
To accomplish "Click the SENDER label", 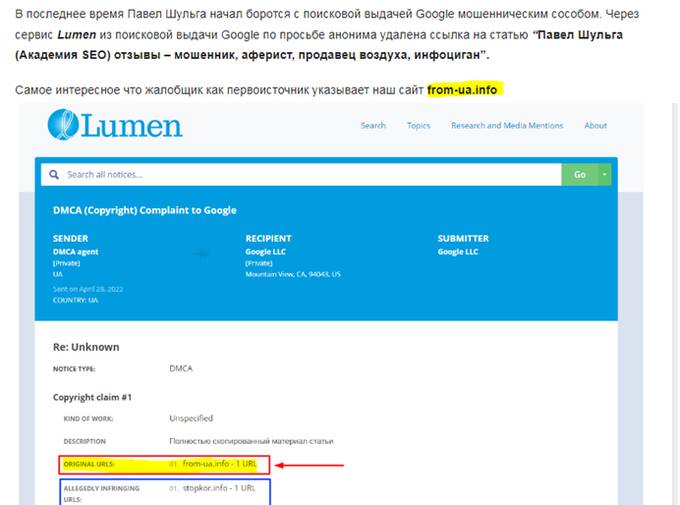I will [70, 239].
